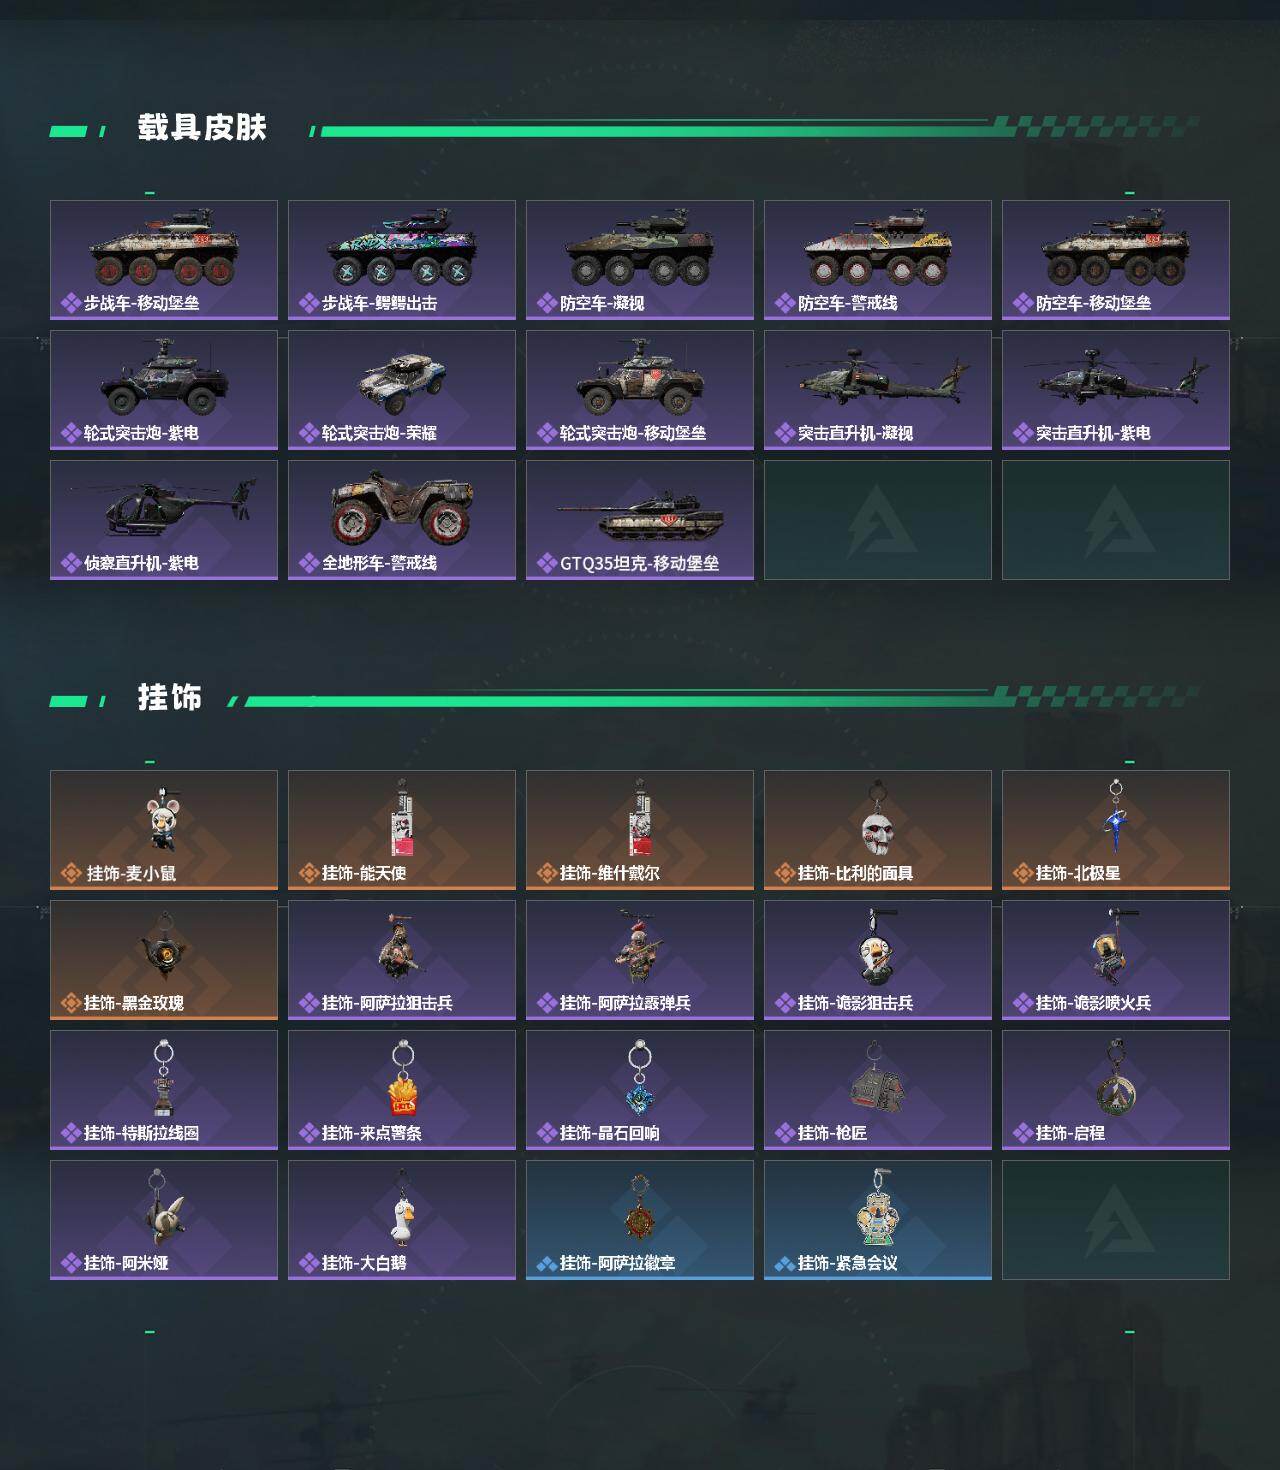Image resolution: width=1280 pixels, height=1470 pixels.
Task: Select the 挂饰-阿萨拉徽章 badge charm
Action: point(640,1220)
